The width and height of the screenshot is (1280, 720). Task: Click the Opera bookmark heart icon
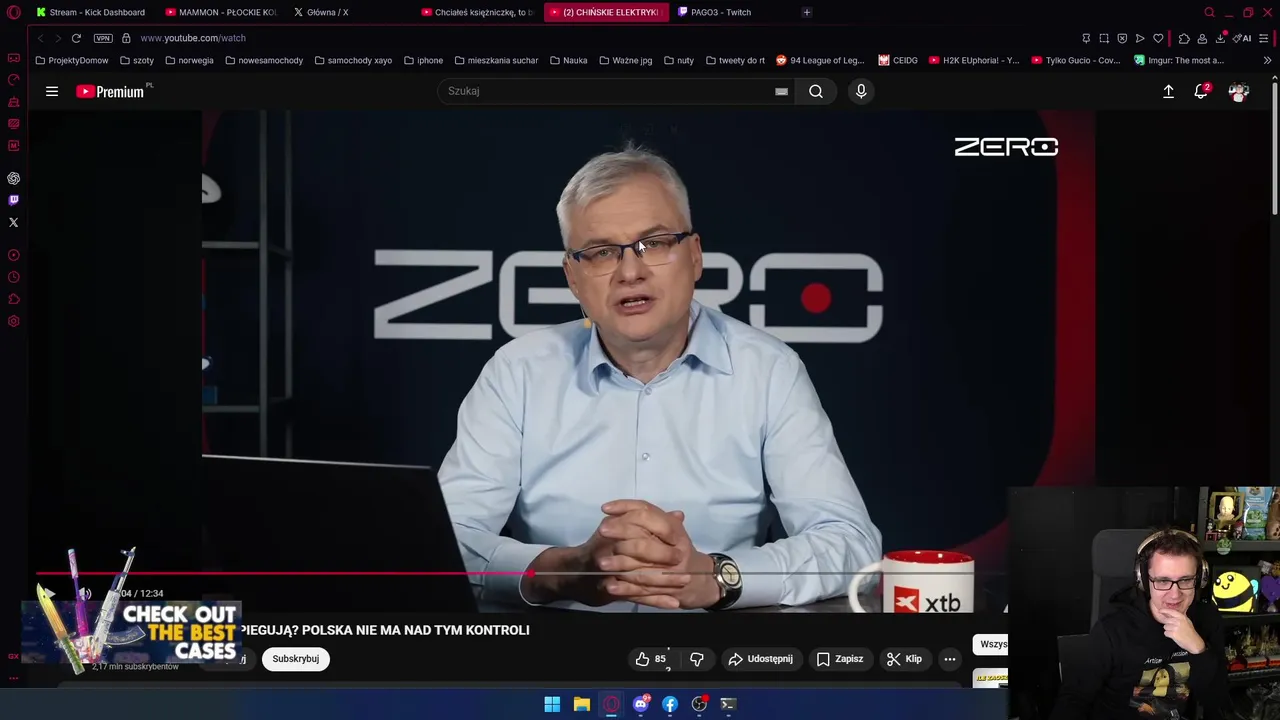(x=1158, y=38)
